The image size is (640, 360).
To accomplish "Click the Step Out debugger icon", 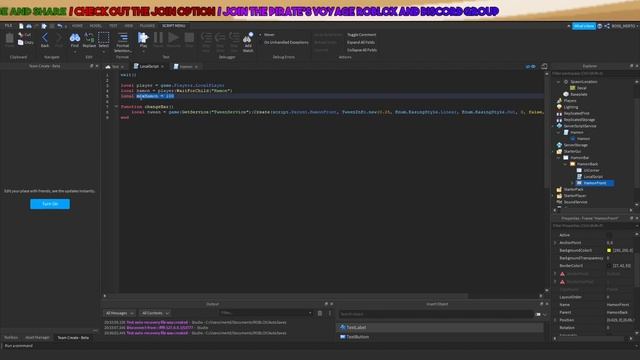I will [234, 38].
